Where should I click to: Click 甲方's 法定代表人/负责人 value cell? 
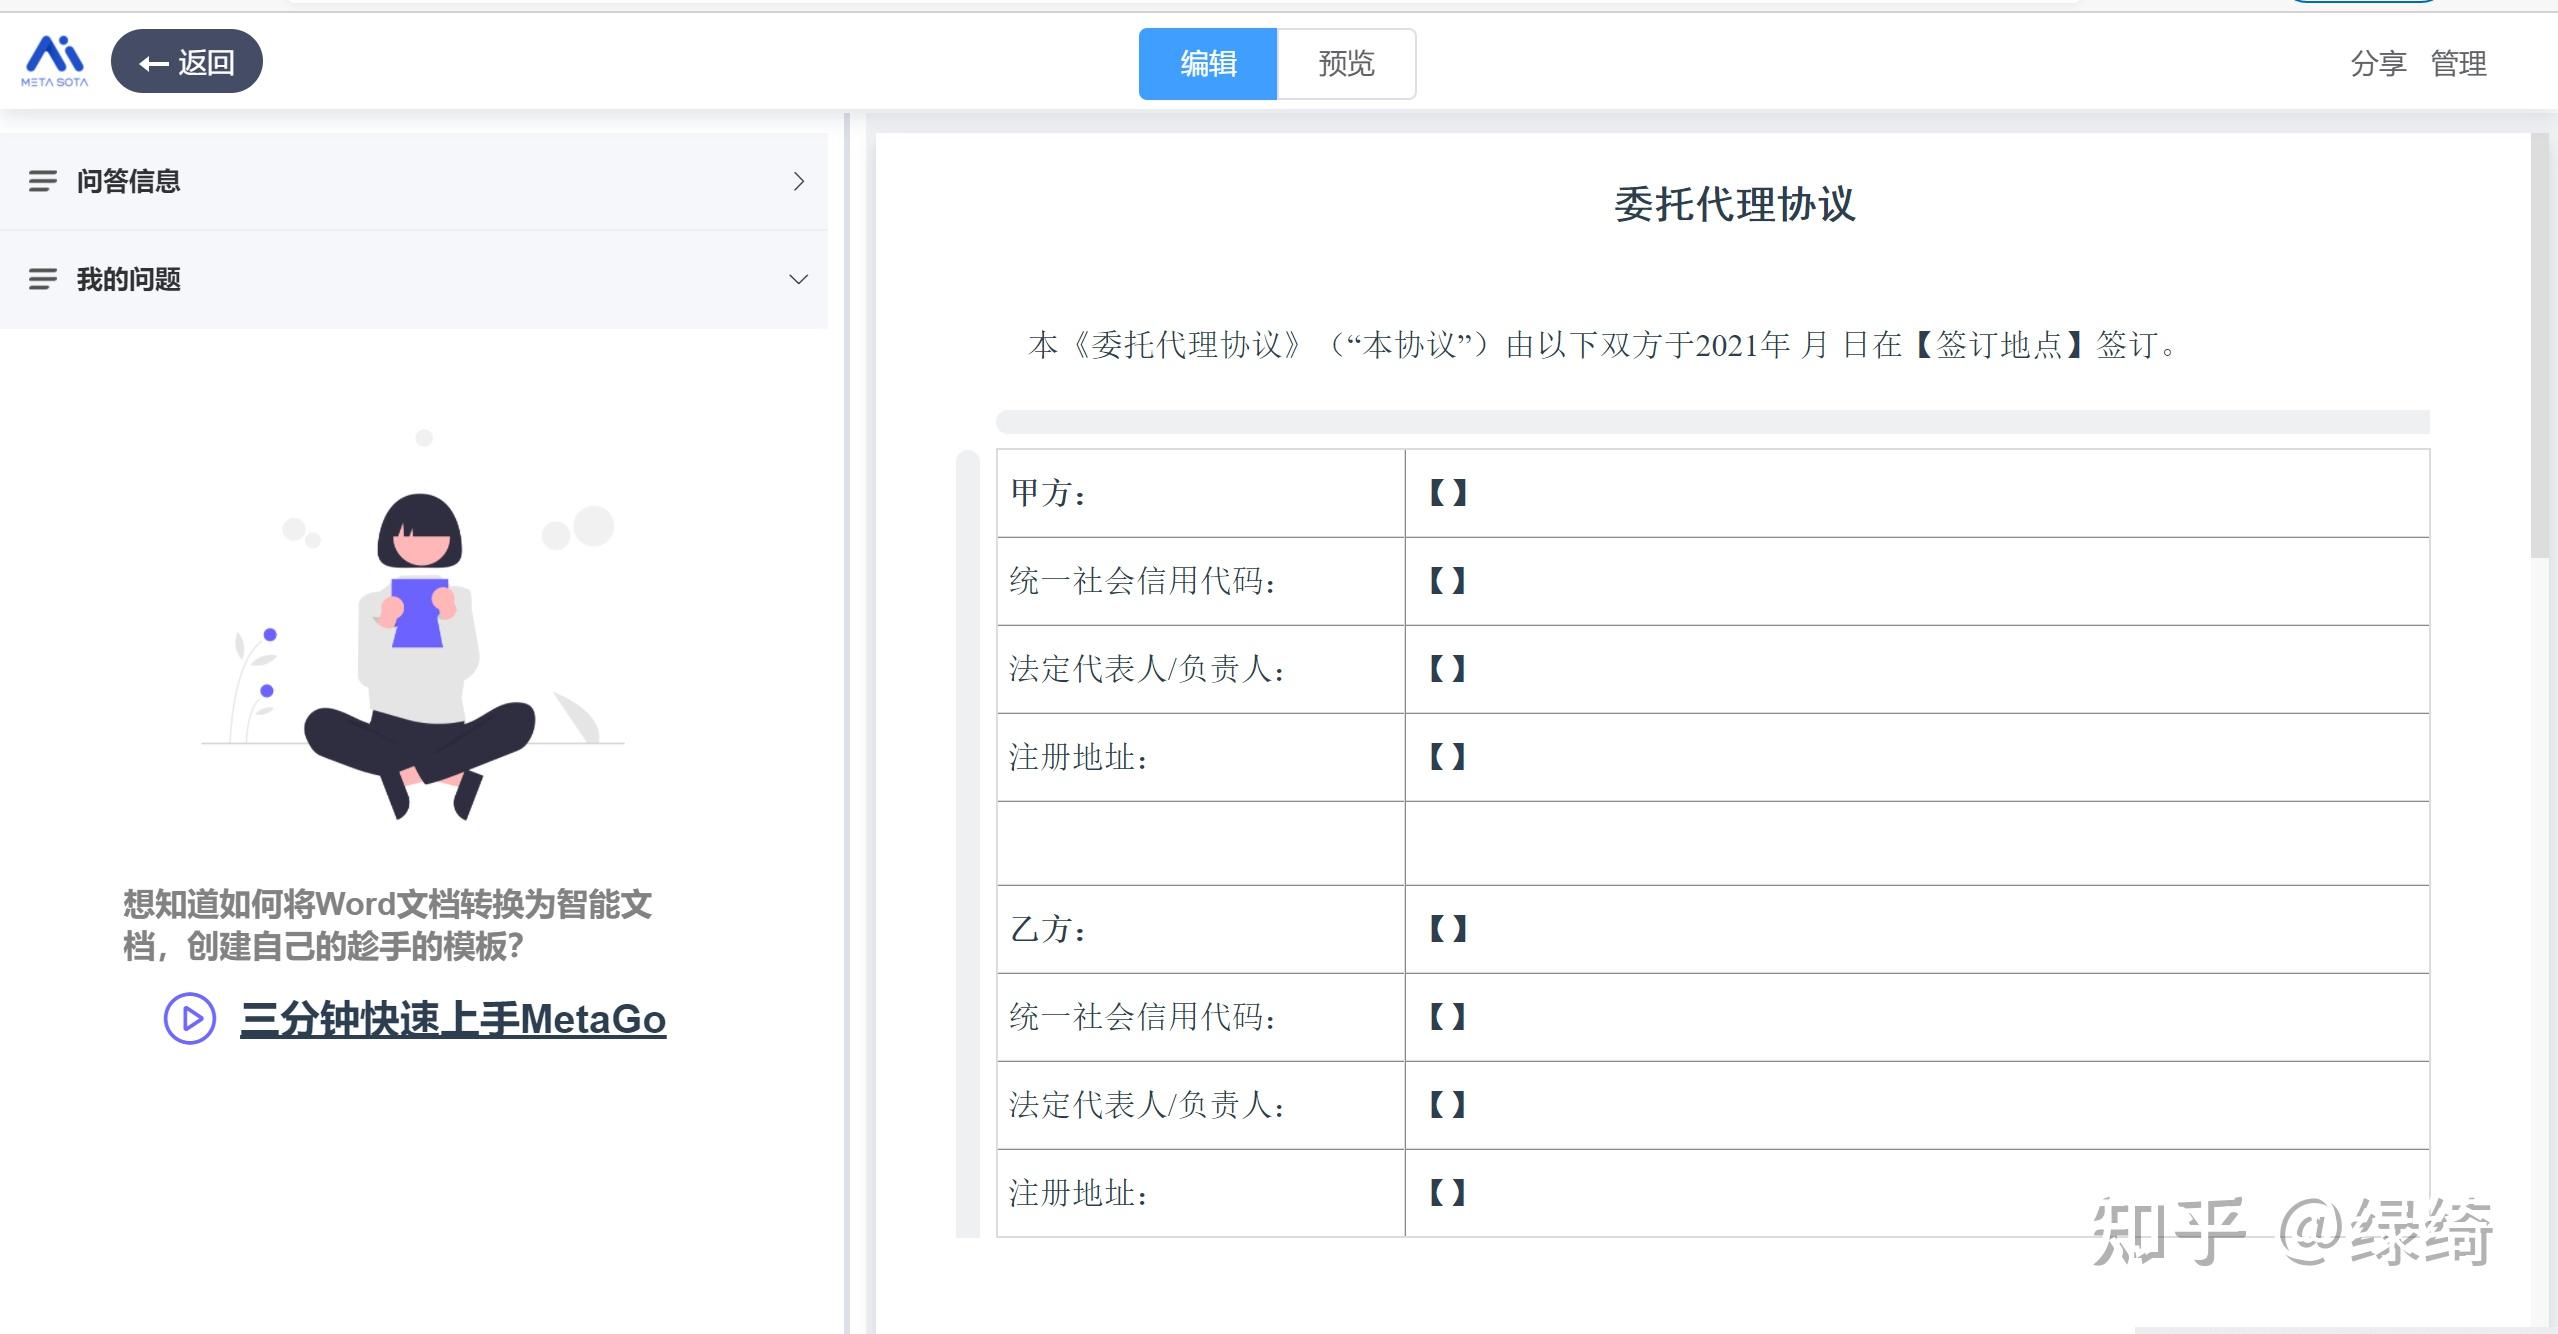(x=1446, y=669)
